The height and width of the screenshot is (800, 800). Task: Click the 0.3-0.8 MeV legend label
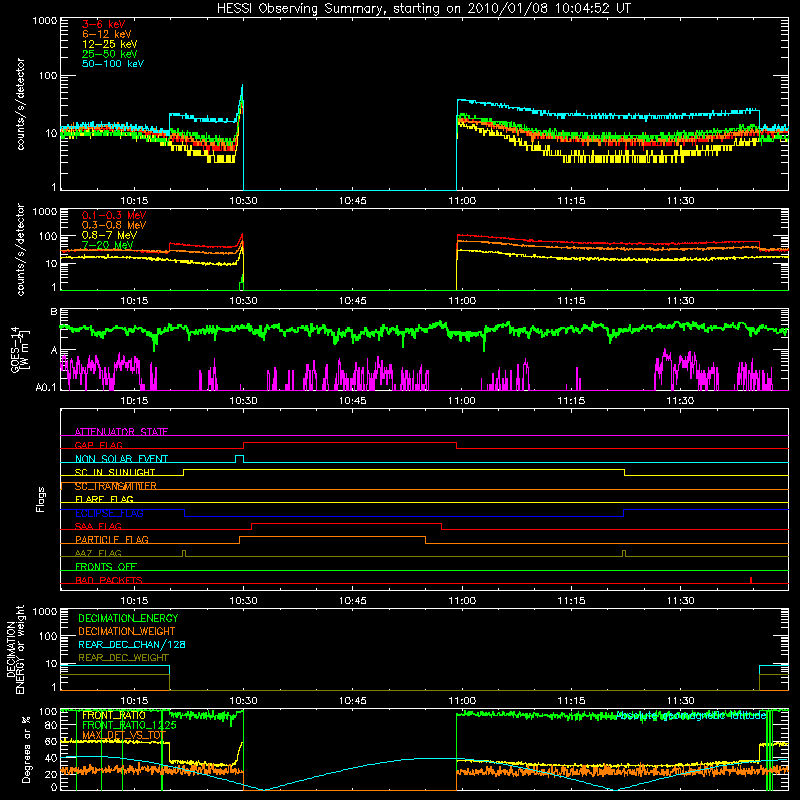[114, 225]
